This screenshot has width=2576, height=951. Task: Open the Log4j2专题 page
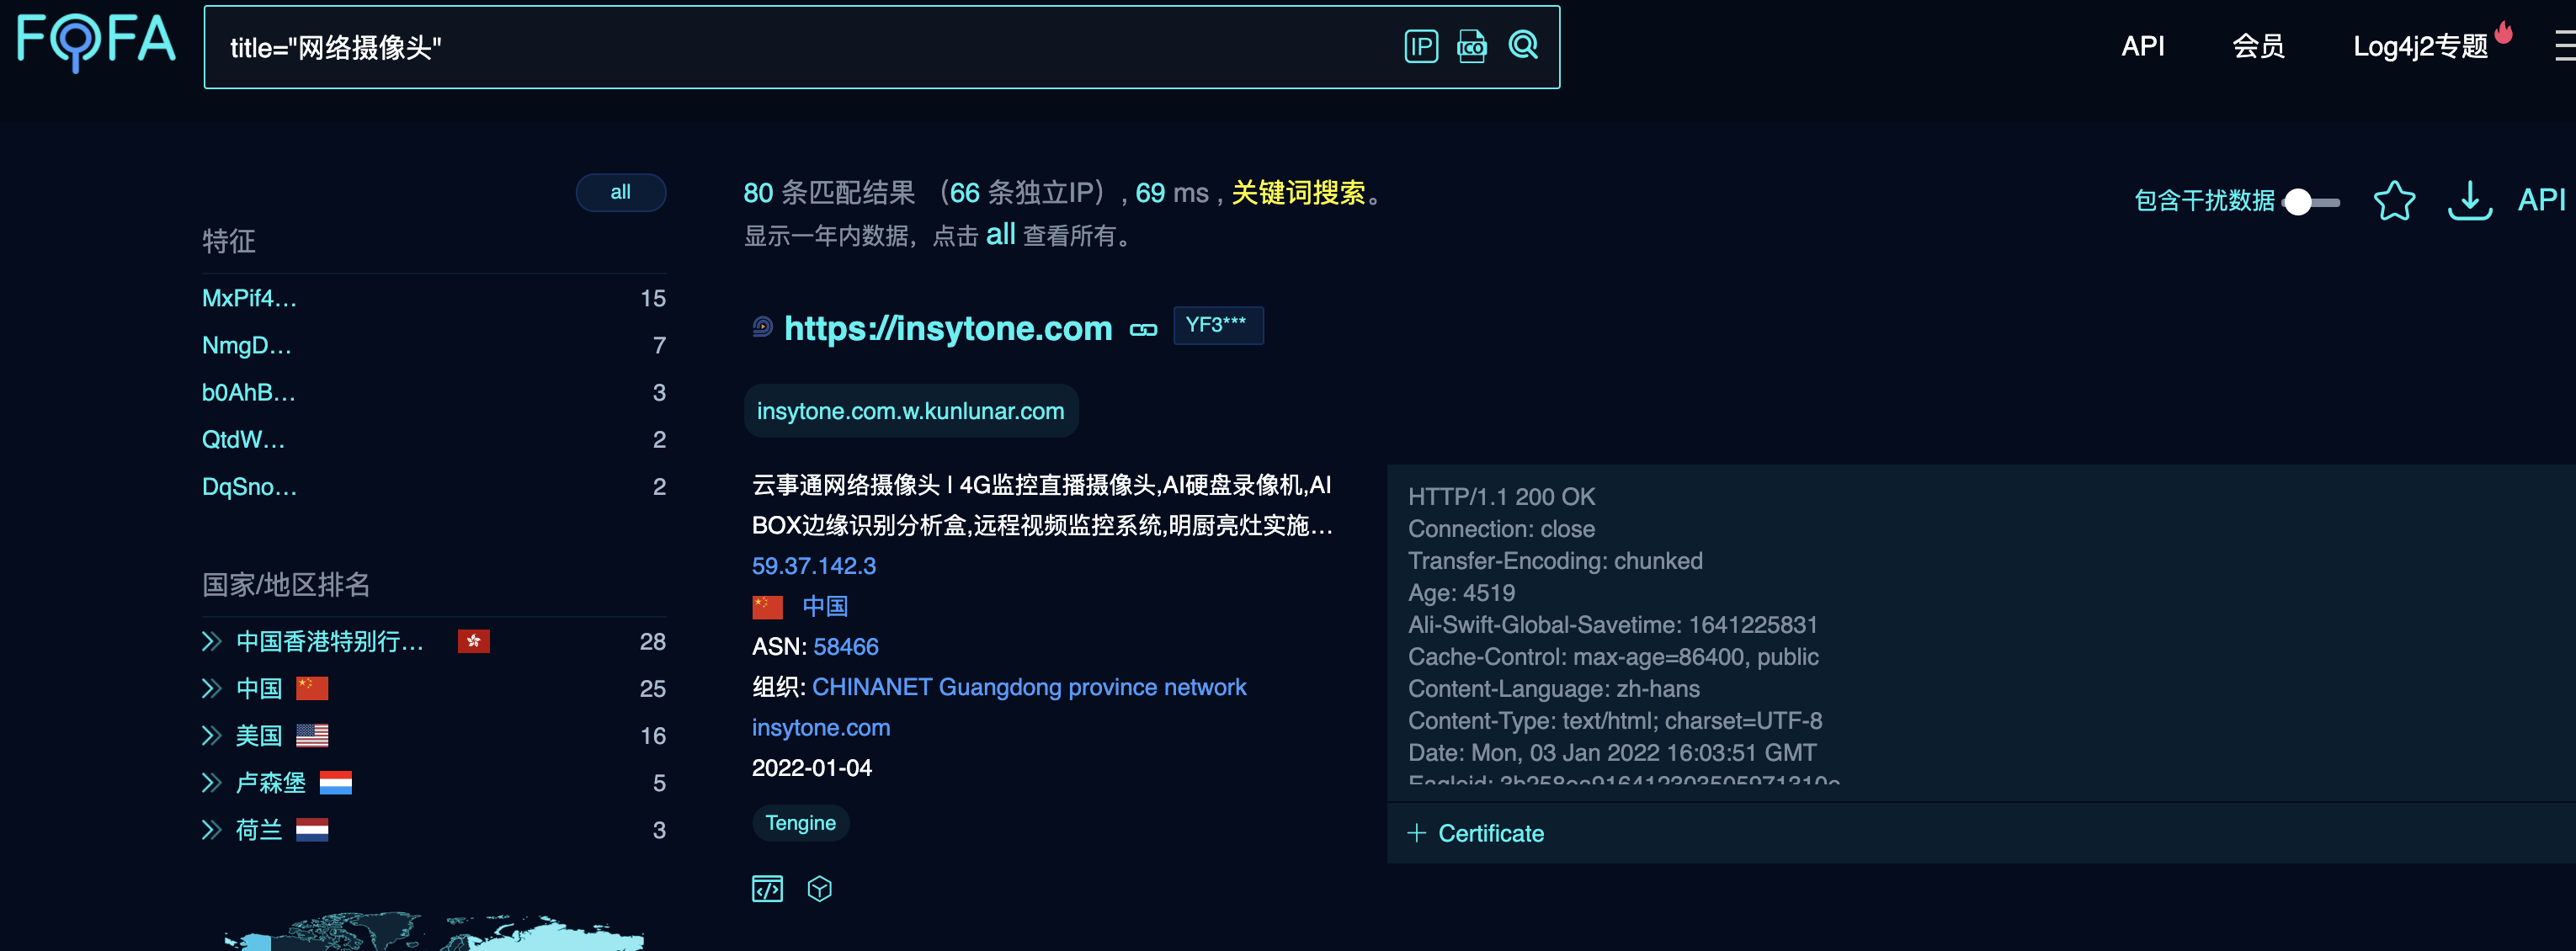pyautogui.click(x=2419, y=46)
